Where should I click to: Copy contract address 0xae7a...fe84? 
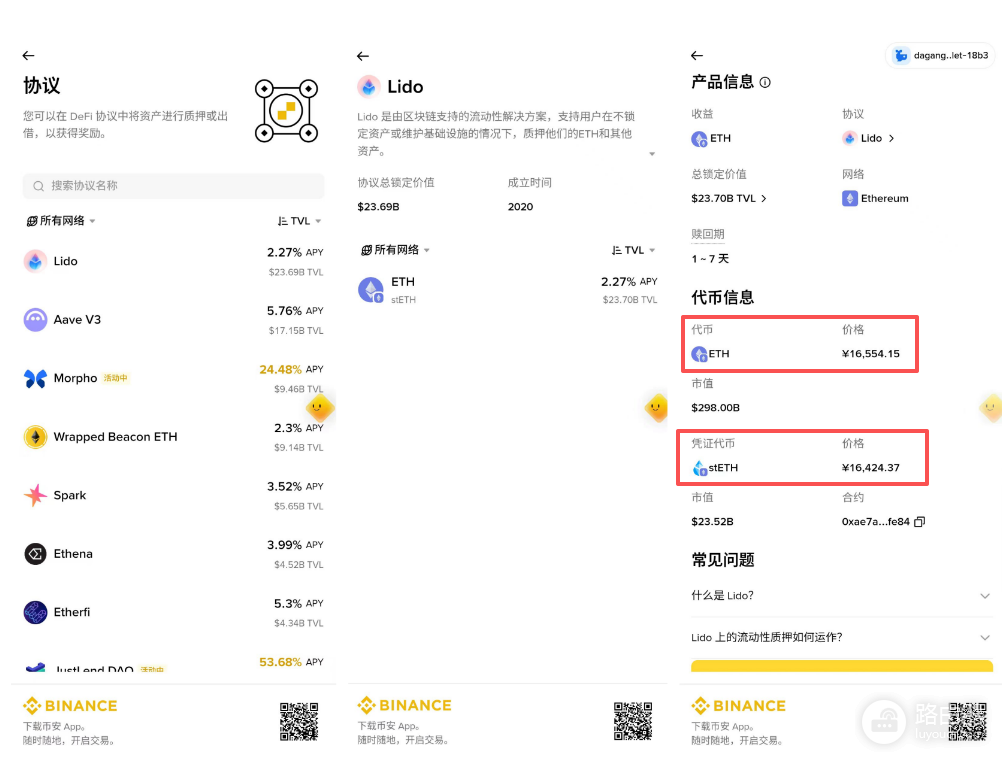tap(920, 522)
